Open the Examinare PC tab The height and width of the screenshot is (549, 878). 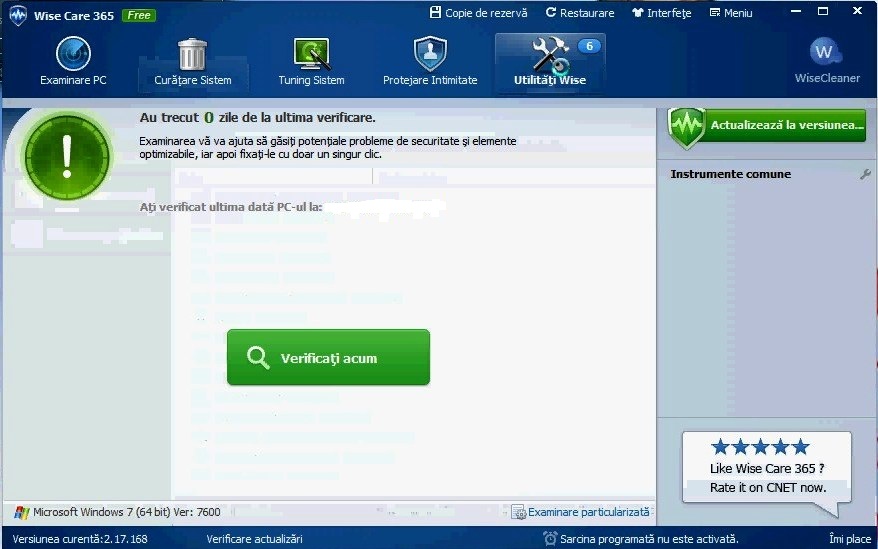73,62
